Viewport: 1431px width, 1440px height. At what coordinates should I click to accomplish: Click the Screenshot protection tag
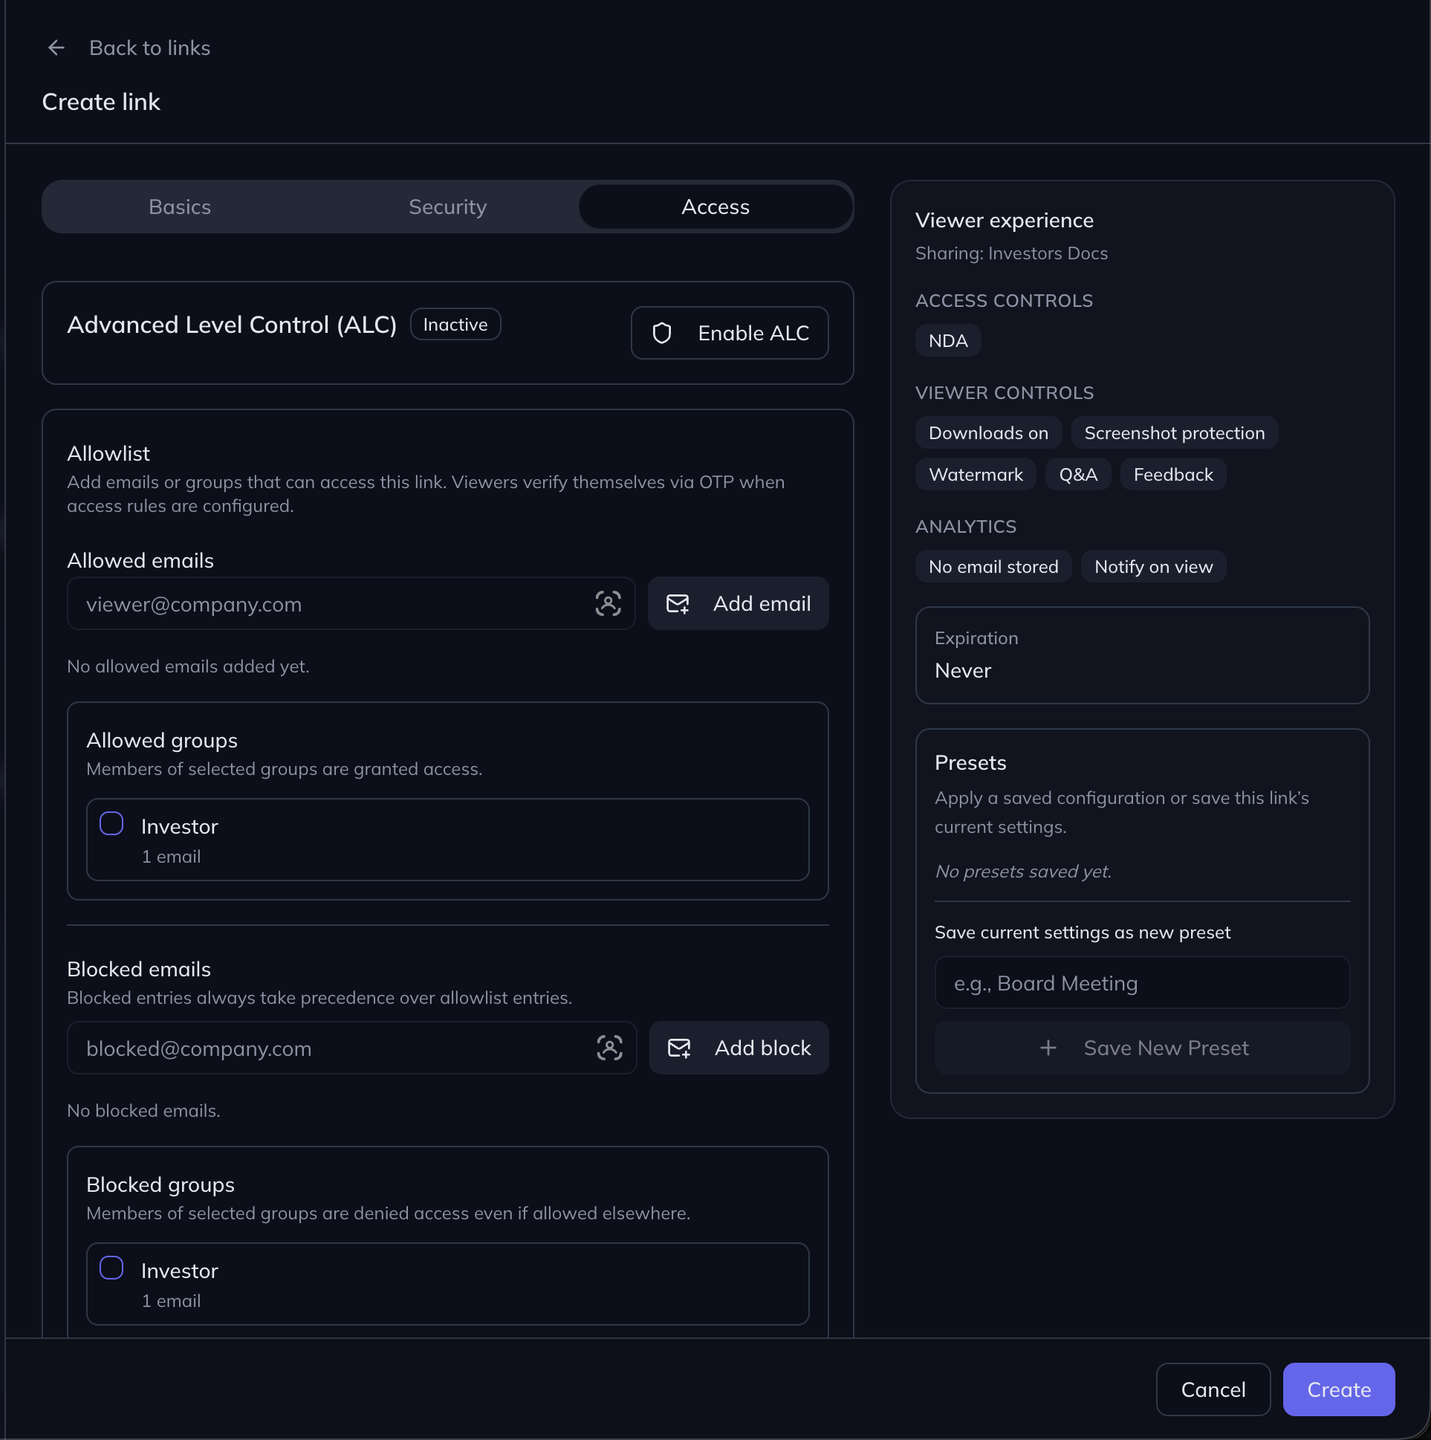(1174, 433)
